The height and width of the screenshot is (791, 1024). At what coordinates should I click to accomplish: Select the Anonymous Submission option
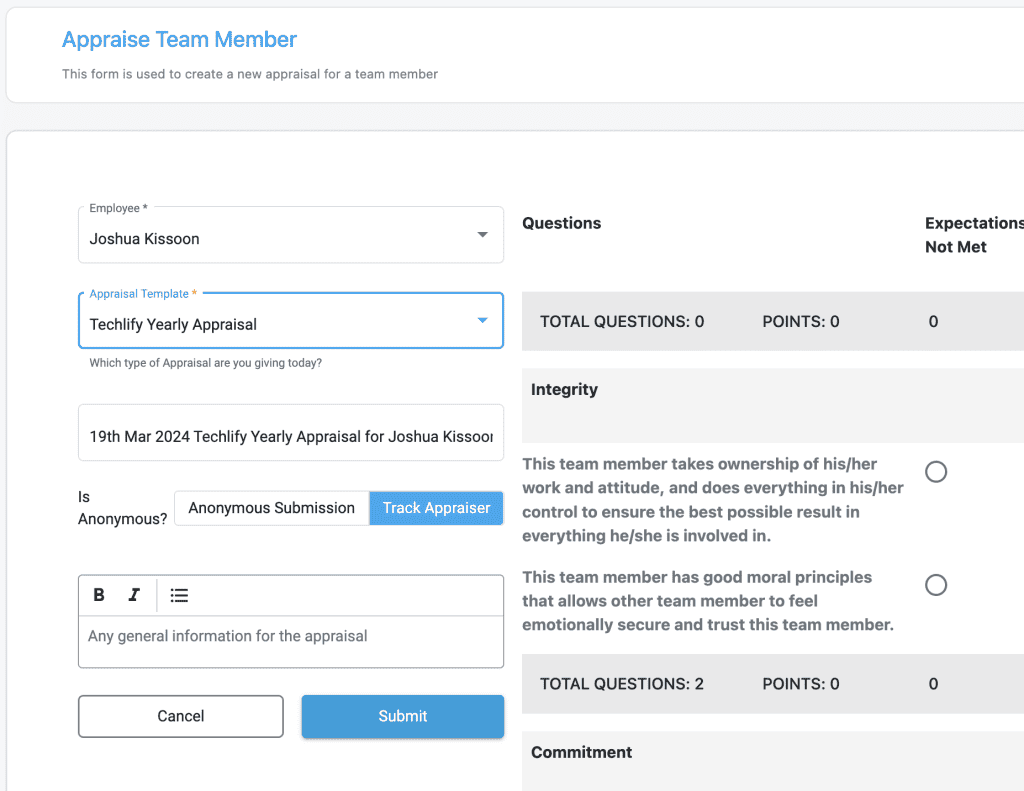pos(271,508)
